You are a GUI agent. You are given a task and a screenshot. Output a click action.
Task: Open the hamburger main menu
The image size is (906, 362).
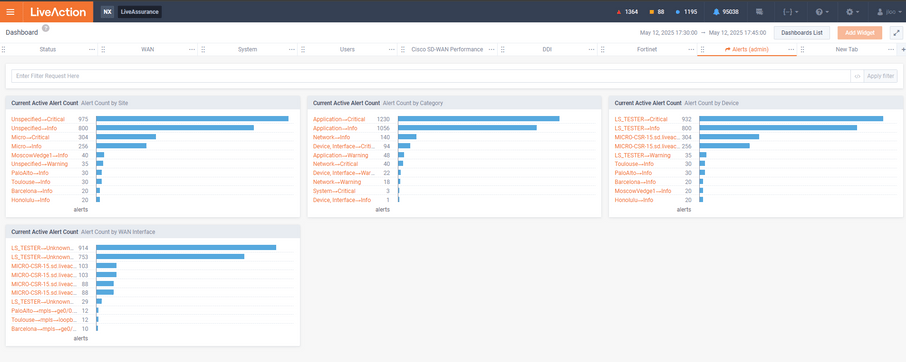click(10, 12)
